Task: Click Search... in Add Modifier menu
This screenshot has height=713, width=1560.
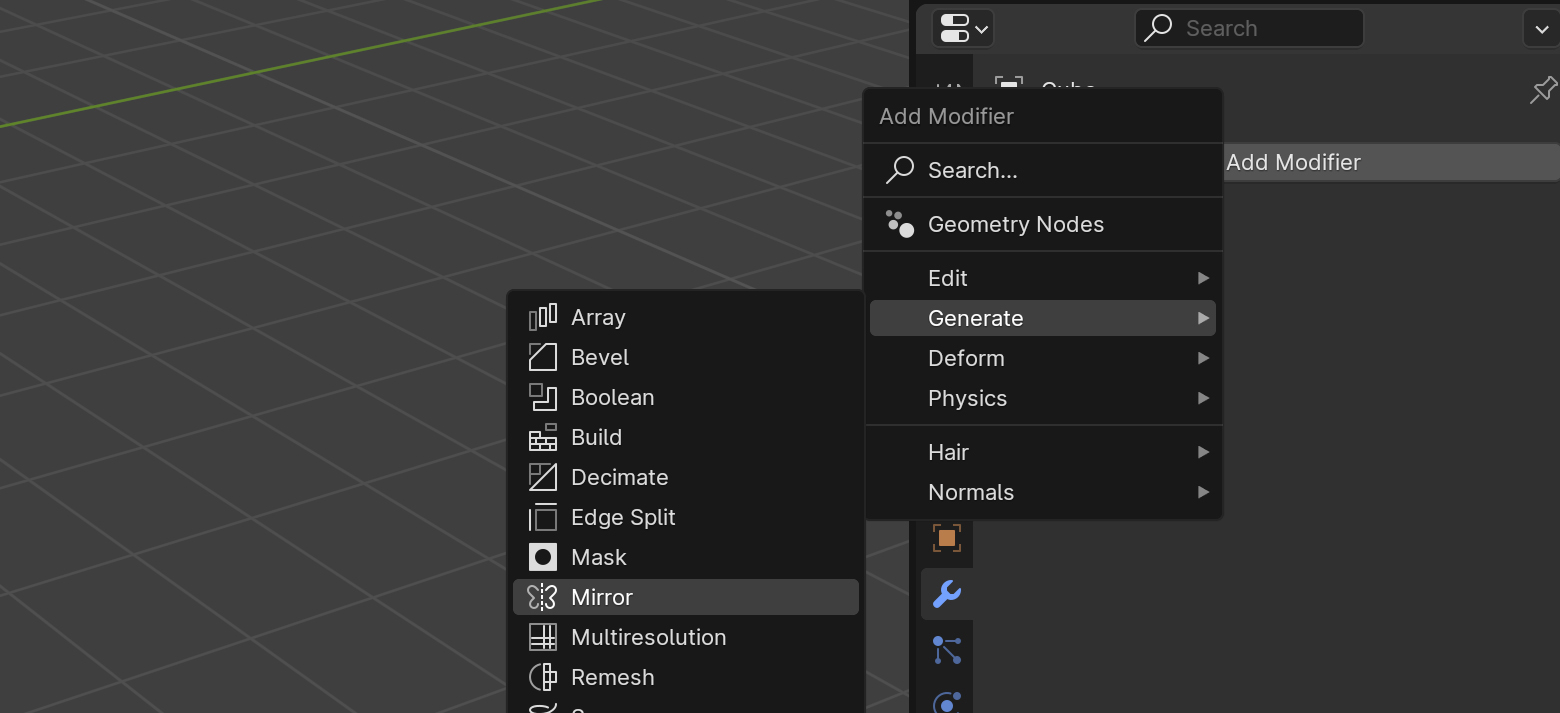Action: tap(1043, 170)
